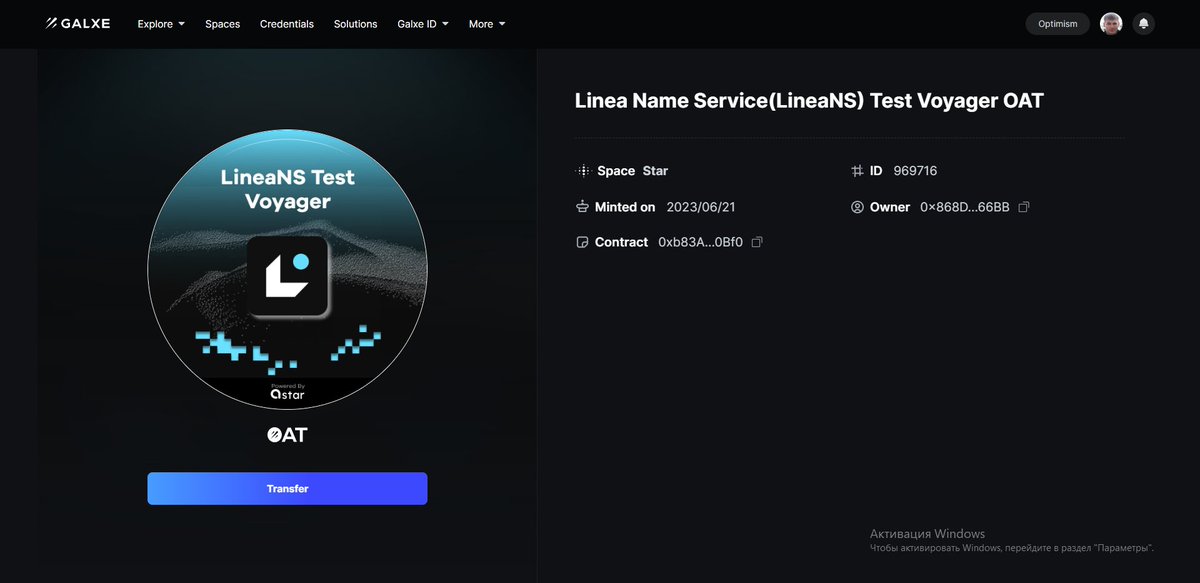Expand the Explore dropdown menu
The image size is (1200, 583).
(161, 24)
